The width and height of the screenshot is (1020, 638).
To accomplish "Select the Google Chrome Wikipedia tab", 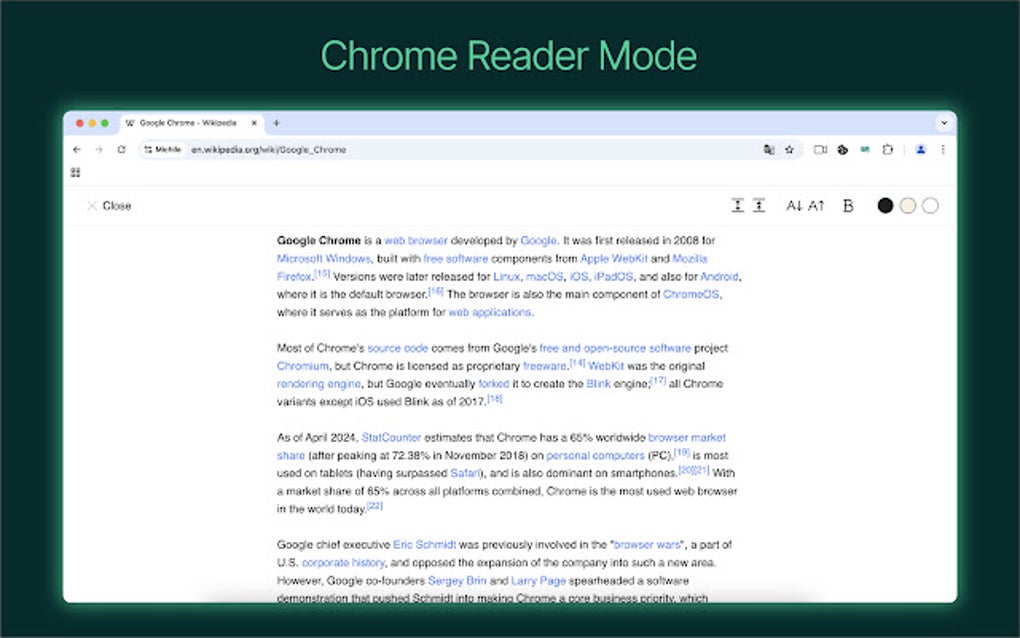I will [185, 122].
